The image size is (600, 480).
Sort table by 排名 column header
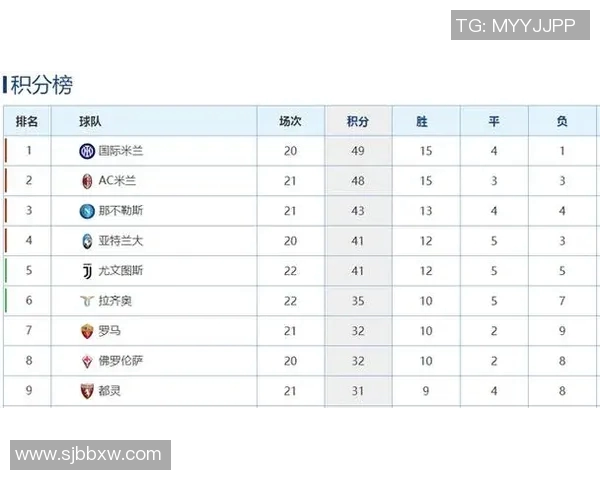click(27, 121)
